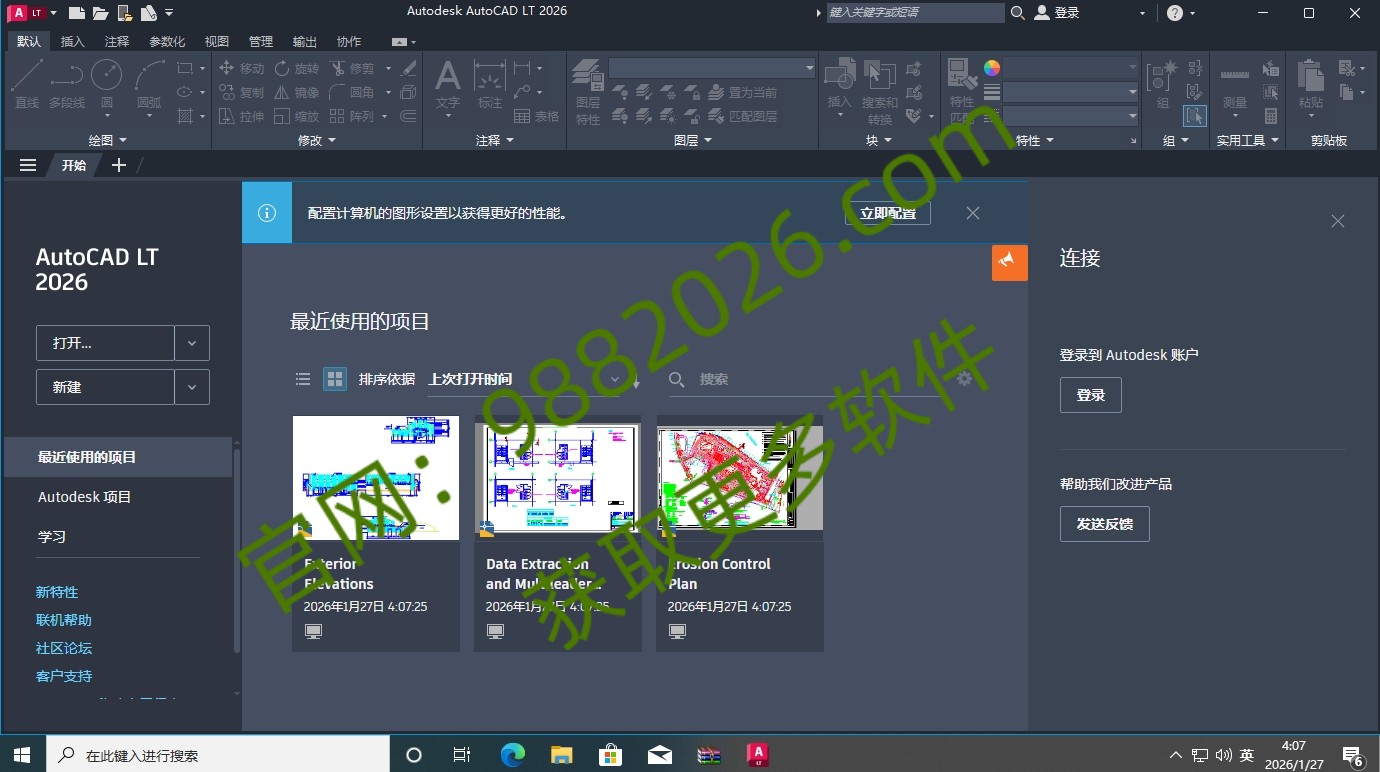Select 开始 file tab
The height and width of the screenshot is (772, 1380).
pos(74,165)
